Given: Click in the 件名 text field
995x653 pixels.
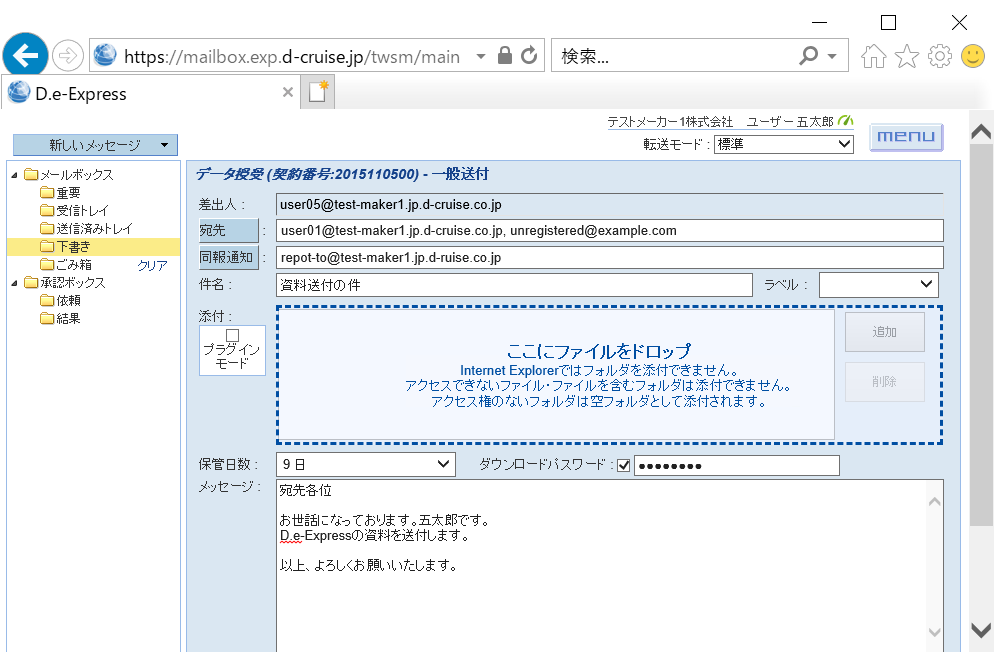Looking at the screenshot, I should point(514,285).
